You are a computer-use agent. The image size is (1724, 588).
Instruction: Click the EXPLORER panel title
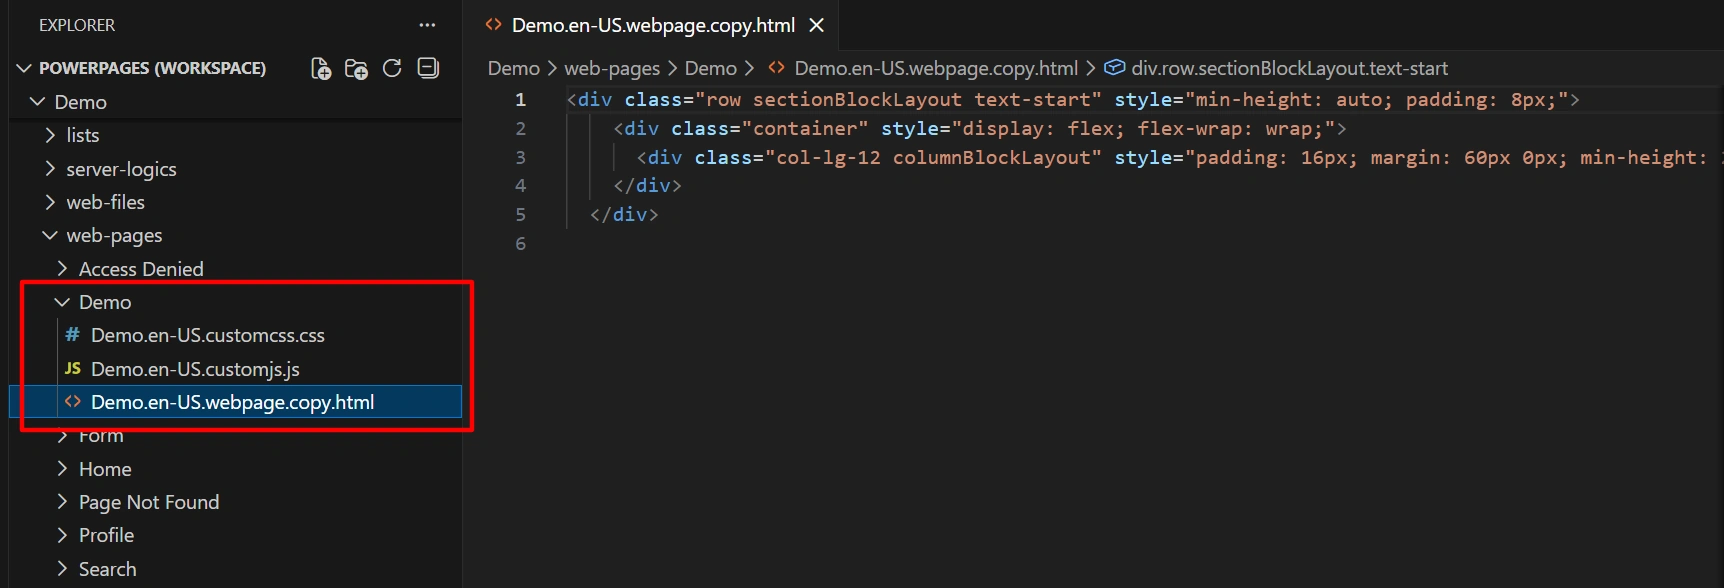tap(77, 25)
